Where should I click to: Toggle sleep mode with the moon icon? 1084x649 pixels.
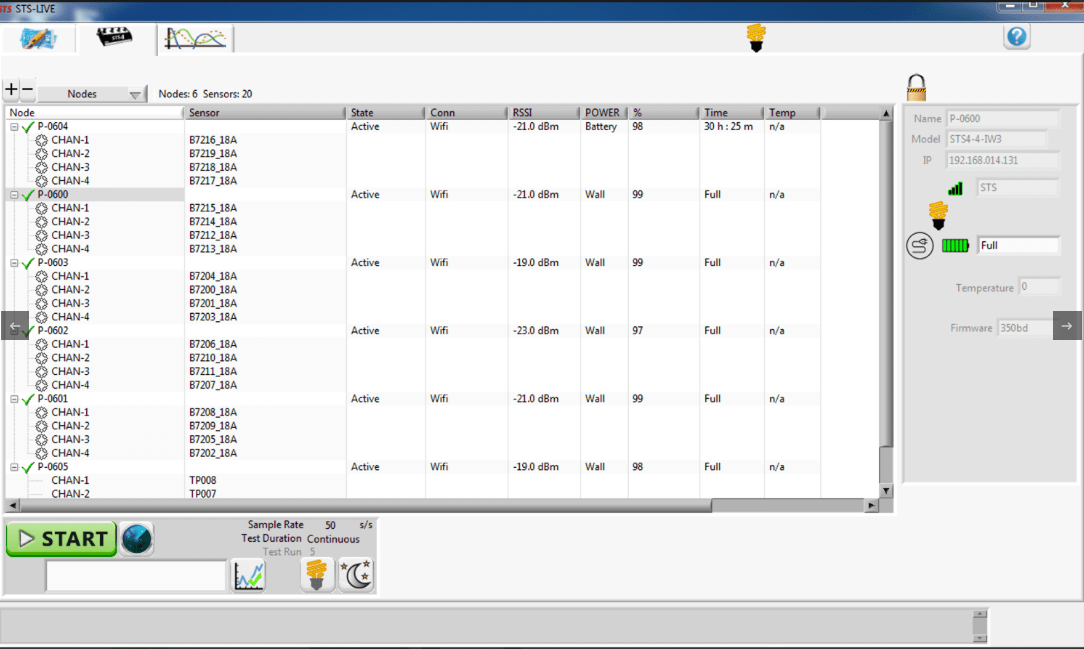point(356,575)
